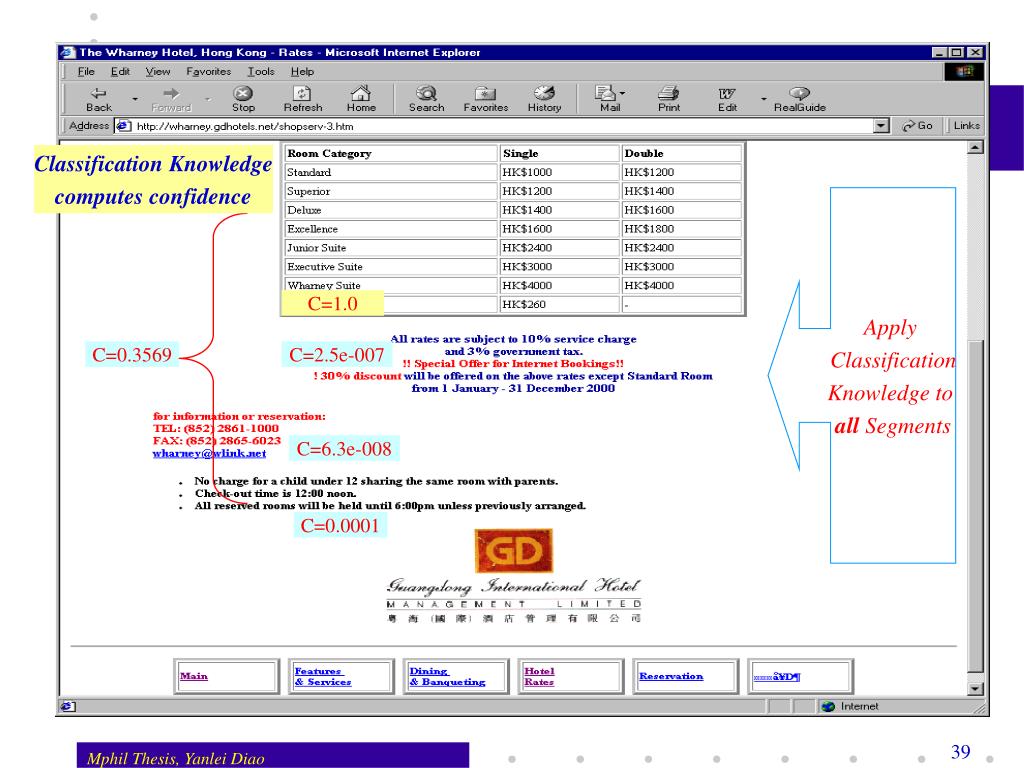Screen dimensions: 1024x768
Task: Click the Links toolbar label
Action: coord(967,125)
